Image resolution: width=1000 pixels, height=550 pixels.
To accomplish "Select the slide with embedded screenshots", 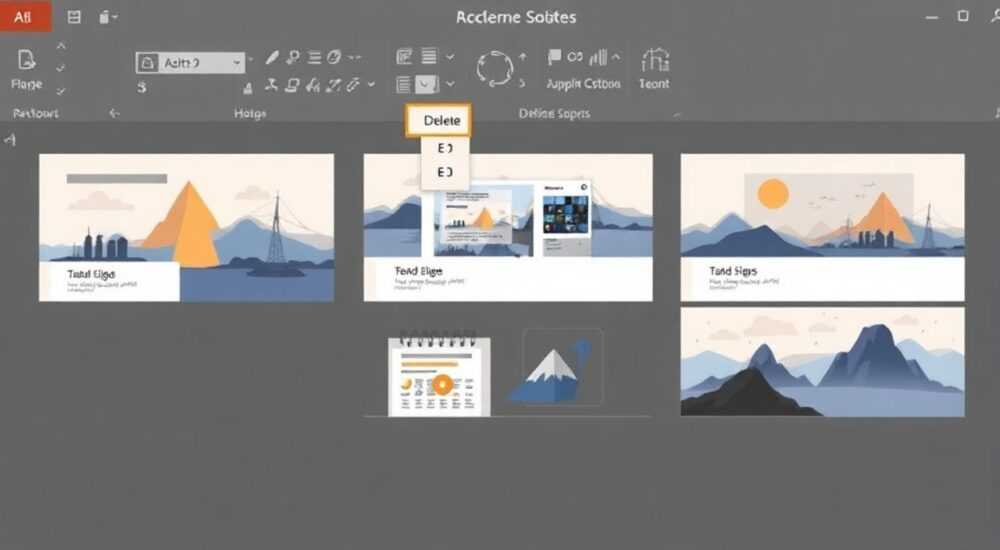I will pos(508,227).
